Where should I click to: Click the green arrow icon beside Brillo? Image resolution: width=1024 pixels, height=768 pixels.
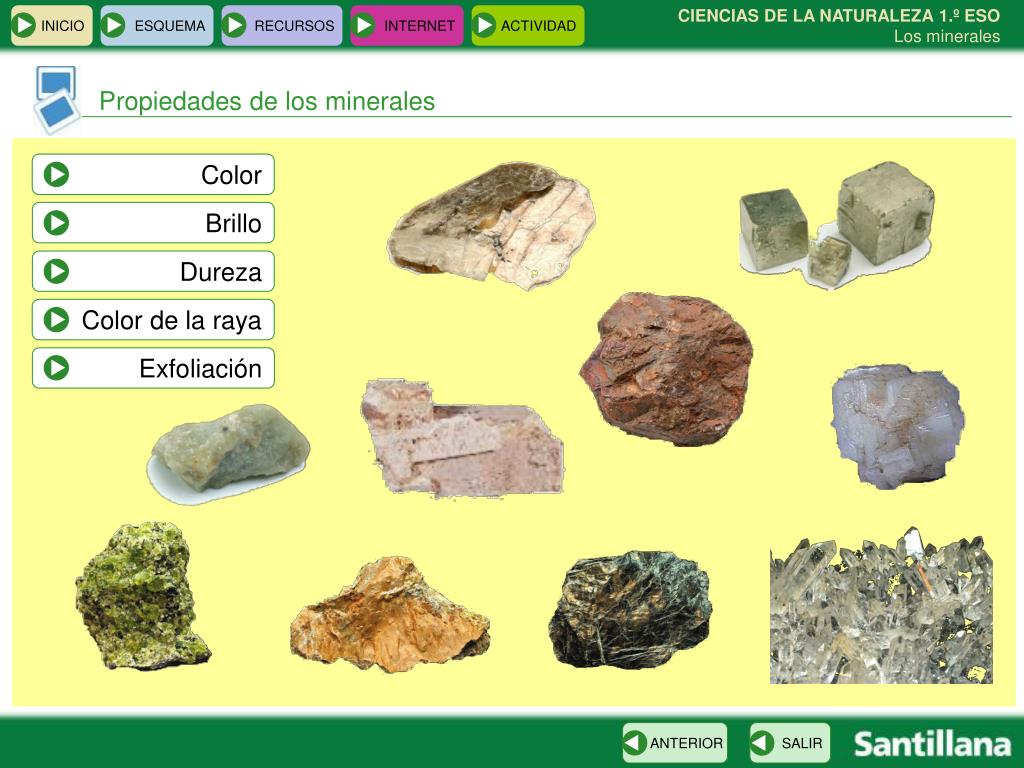click(56, 223)
